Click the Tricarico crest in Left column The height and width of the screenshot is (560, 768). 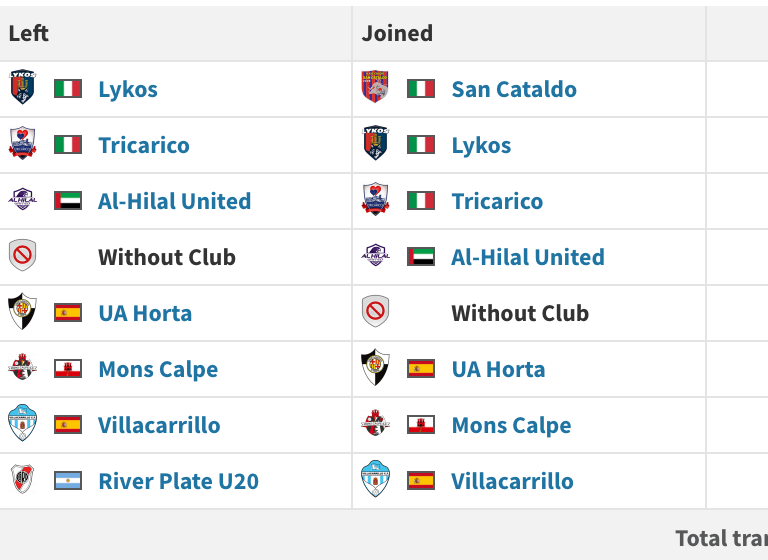pos(22,144)
